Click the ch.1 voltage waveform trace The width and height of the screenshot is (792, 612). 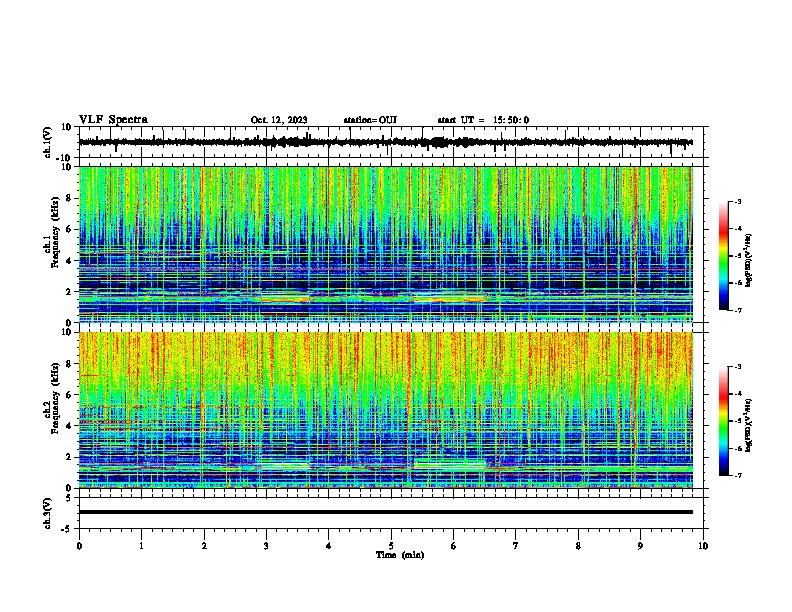(385, 142)
